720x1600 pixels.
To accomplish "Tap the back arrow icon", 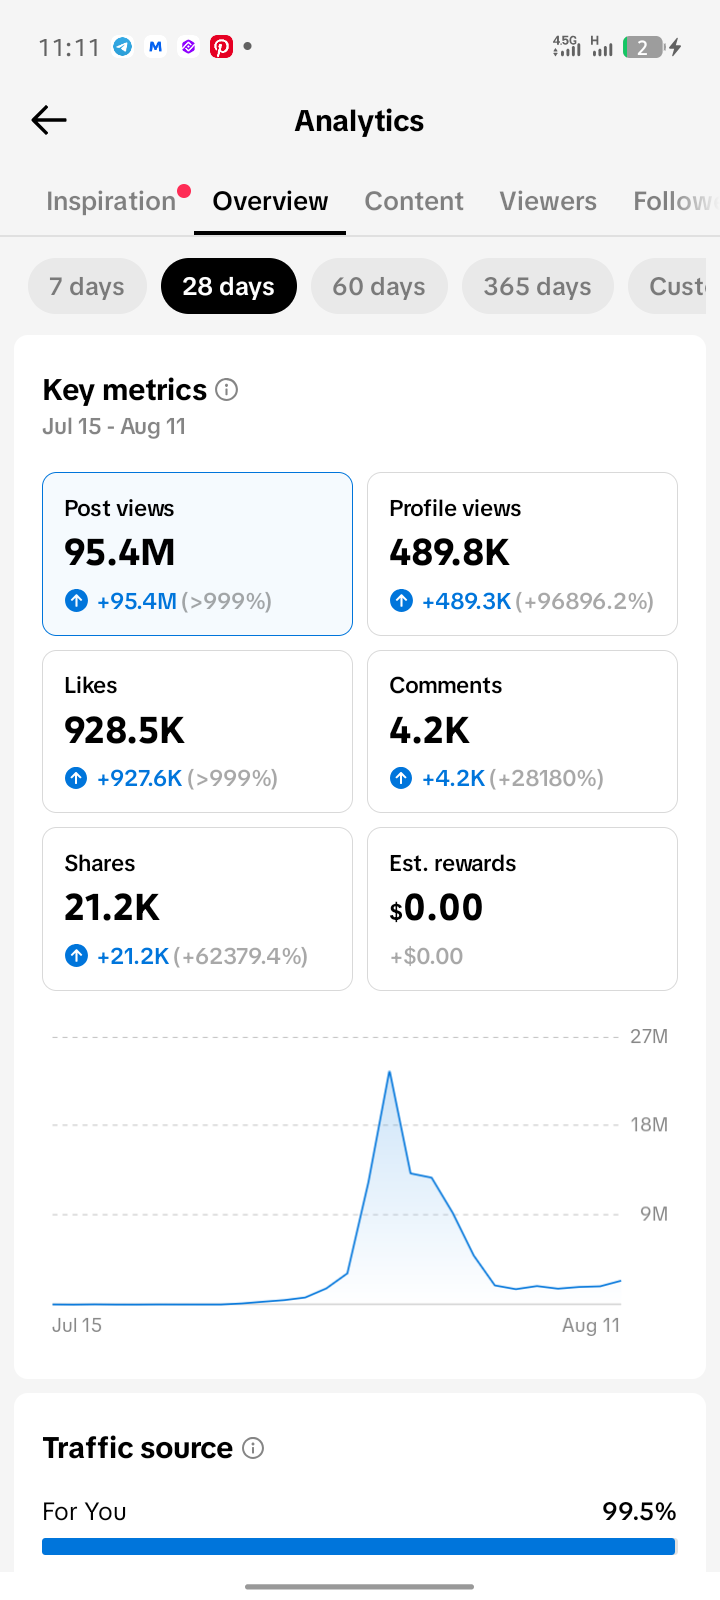I will (49, 120).
